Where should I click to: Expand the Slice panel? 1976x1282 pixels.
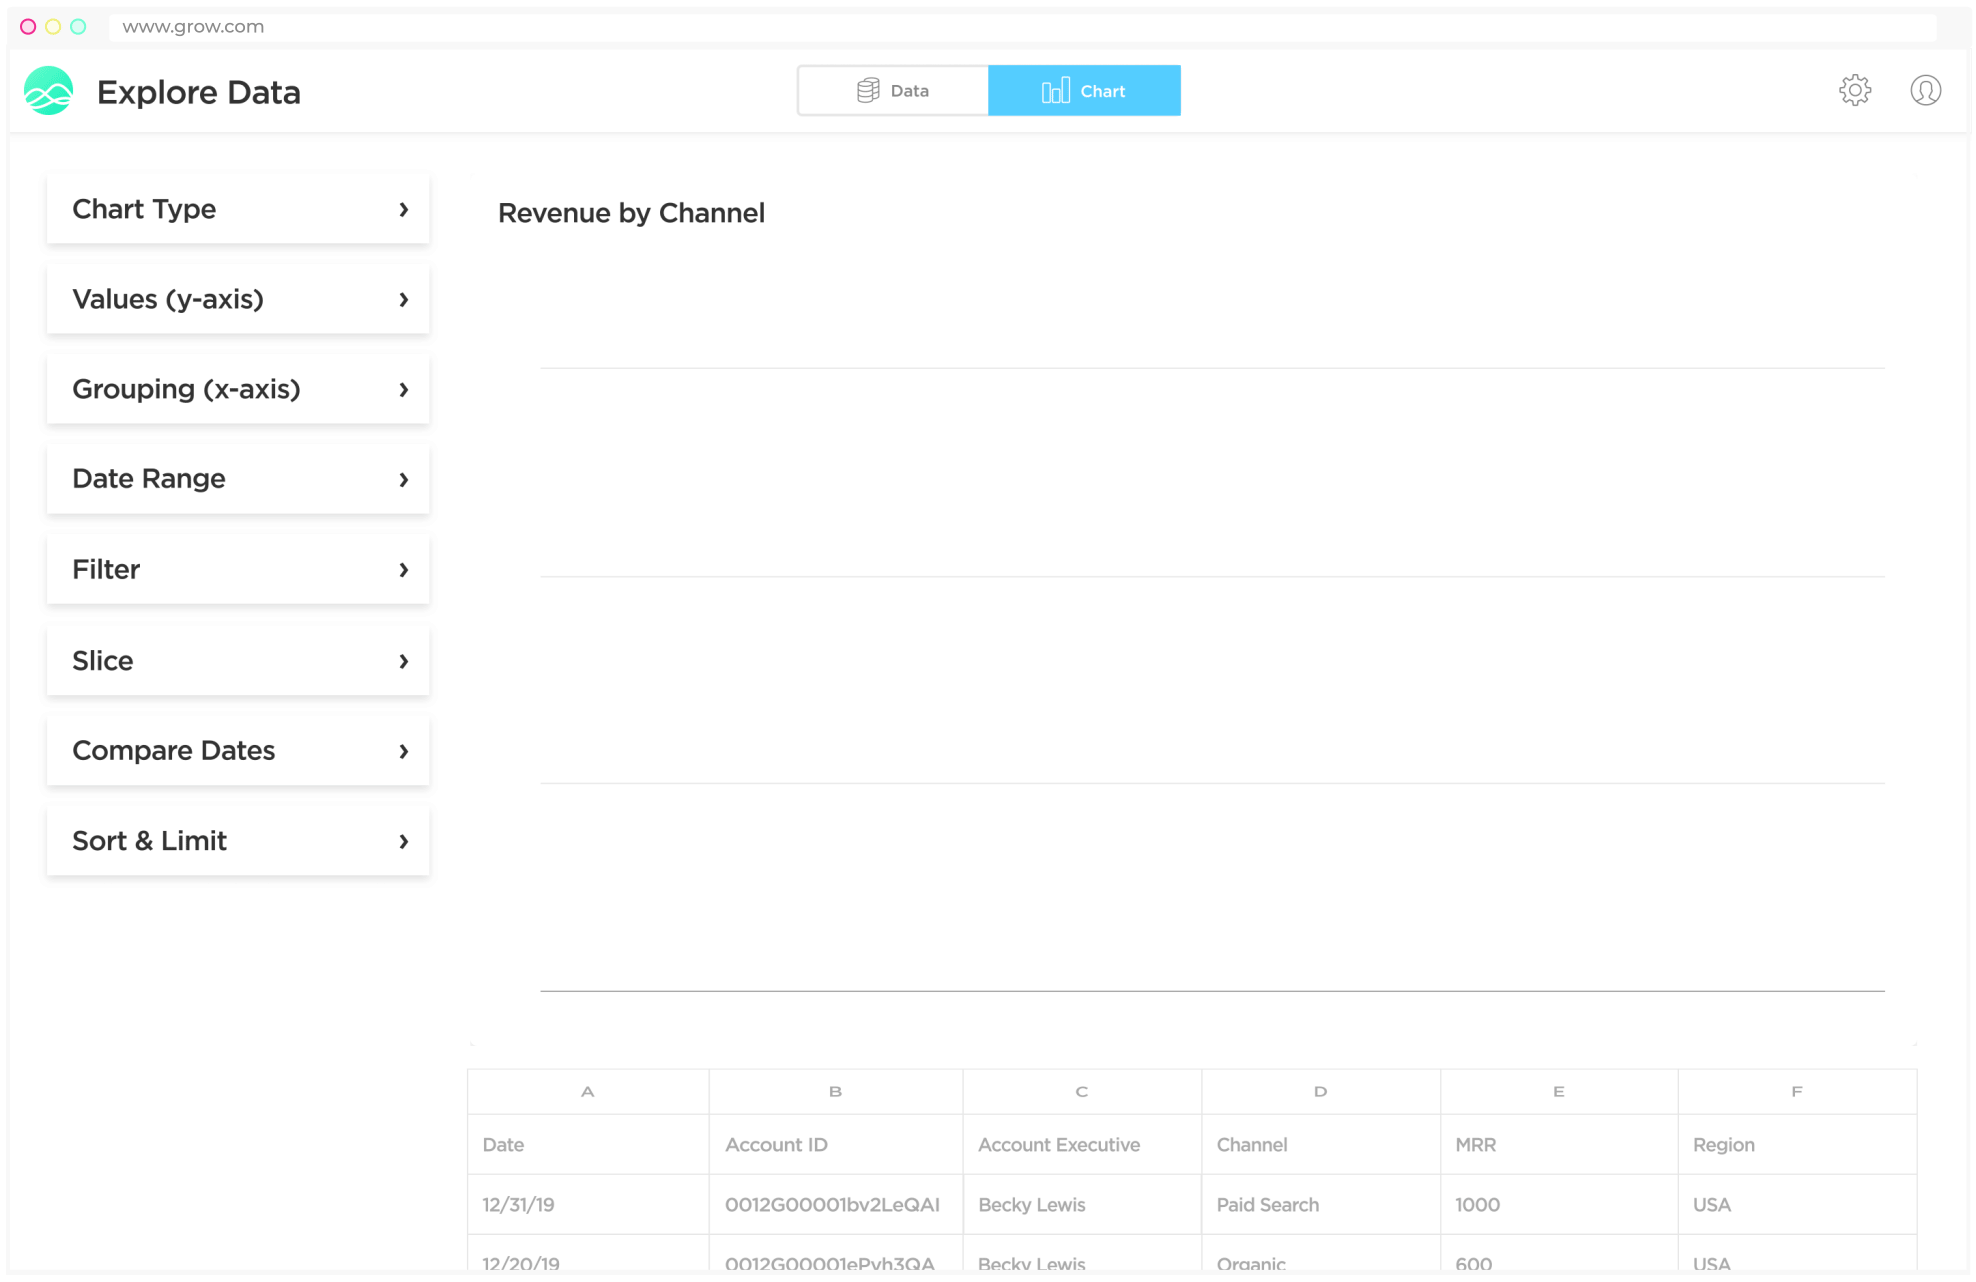coord(238,660)
